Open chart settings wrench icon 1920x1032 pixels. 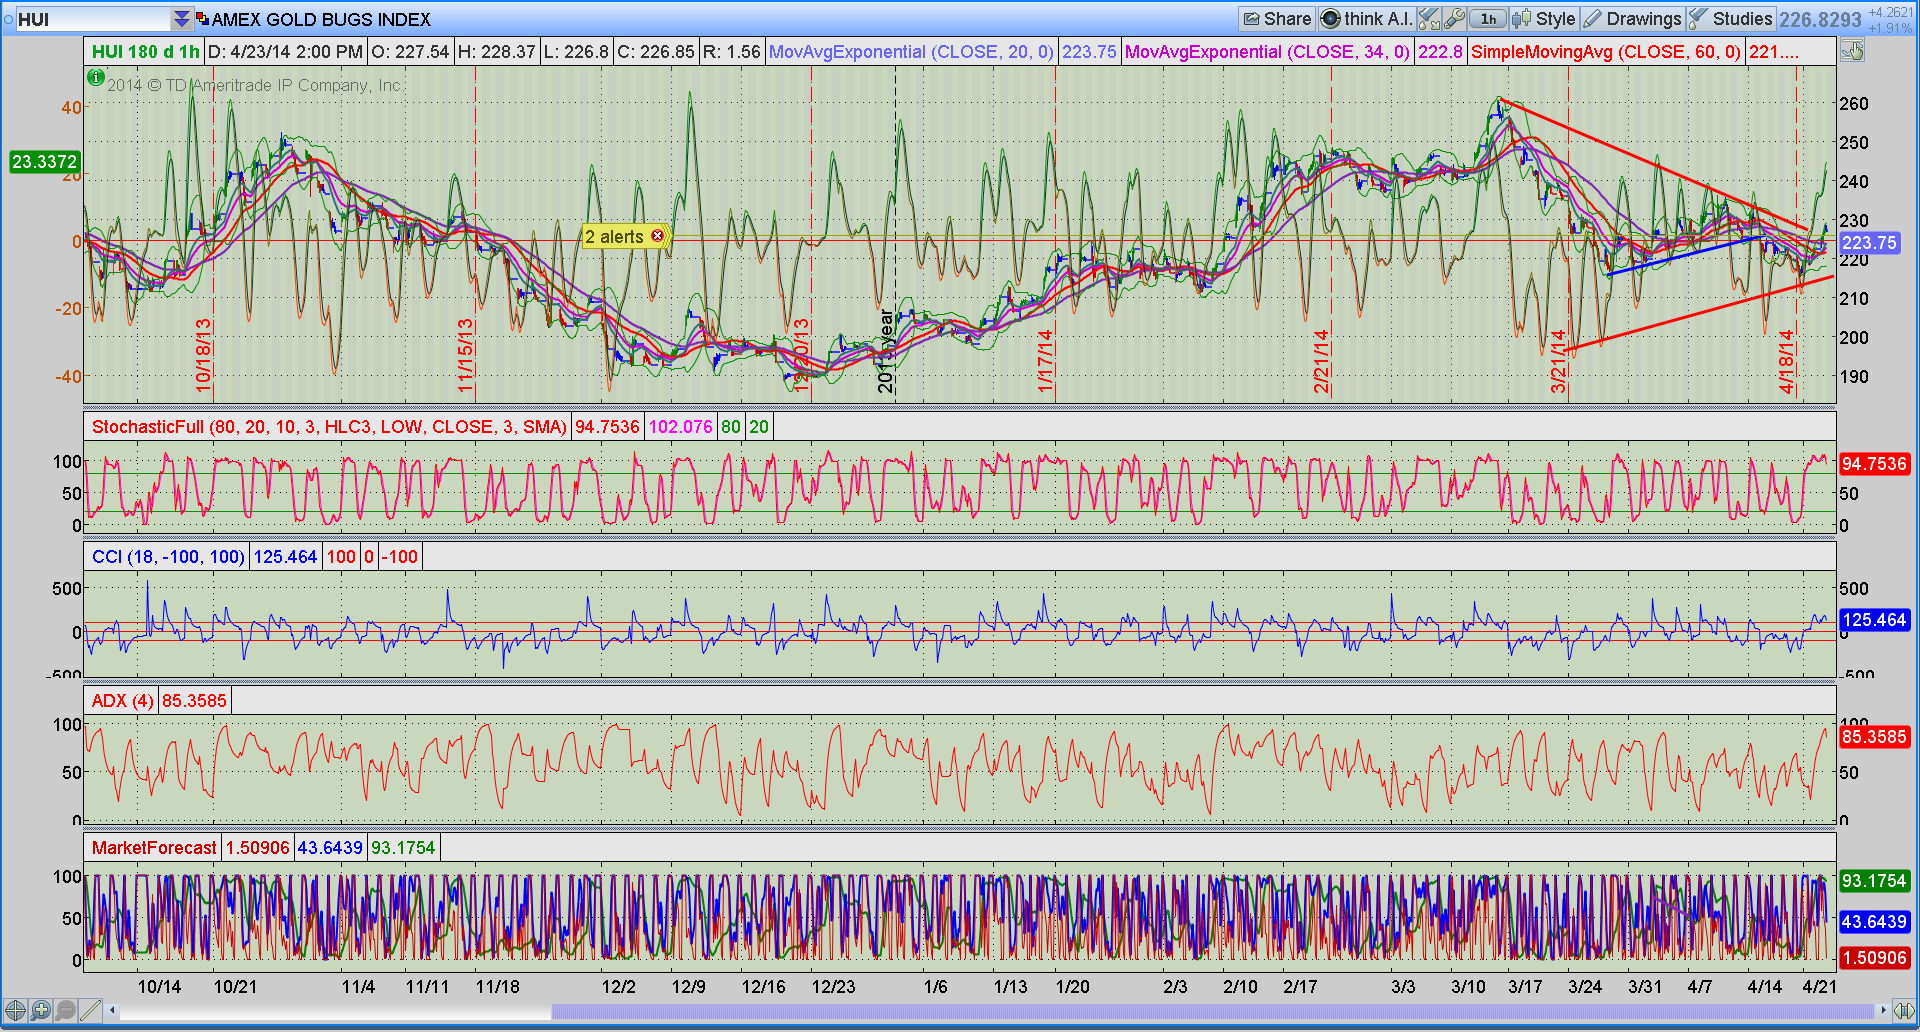1455,19
